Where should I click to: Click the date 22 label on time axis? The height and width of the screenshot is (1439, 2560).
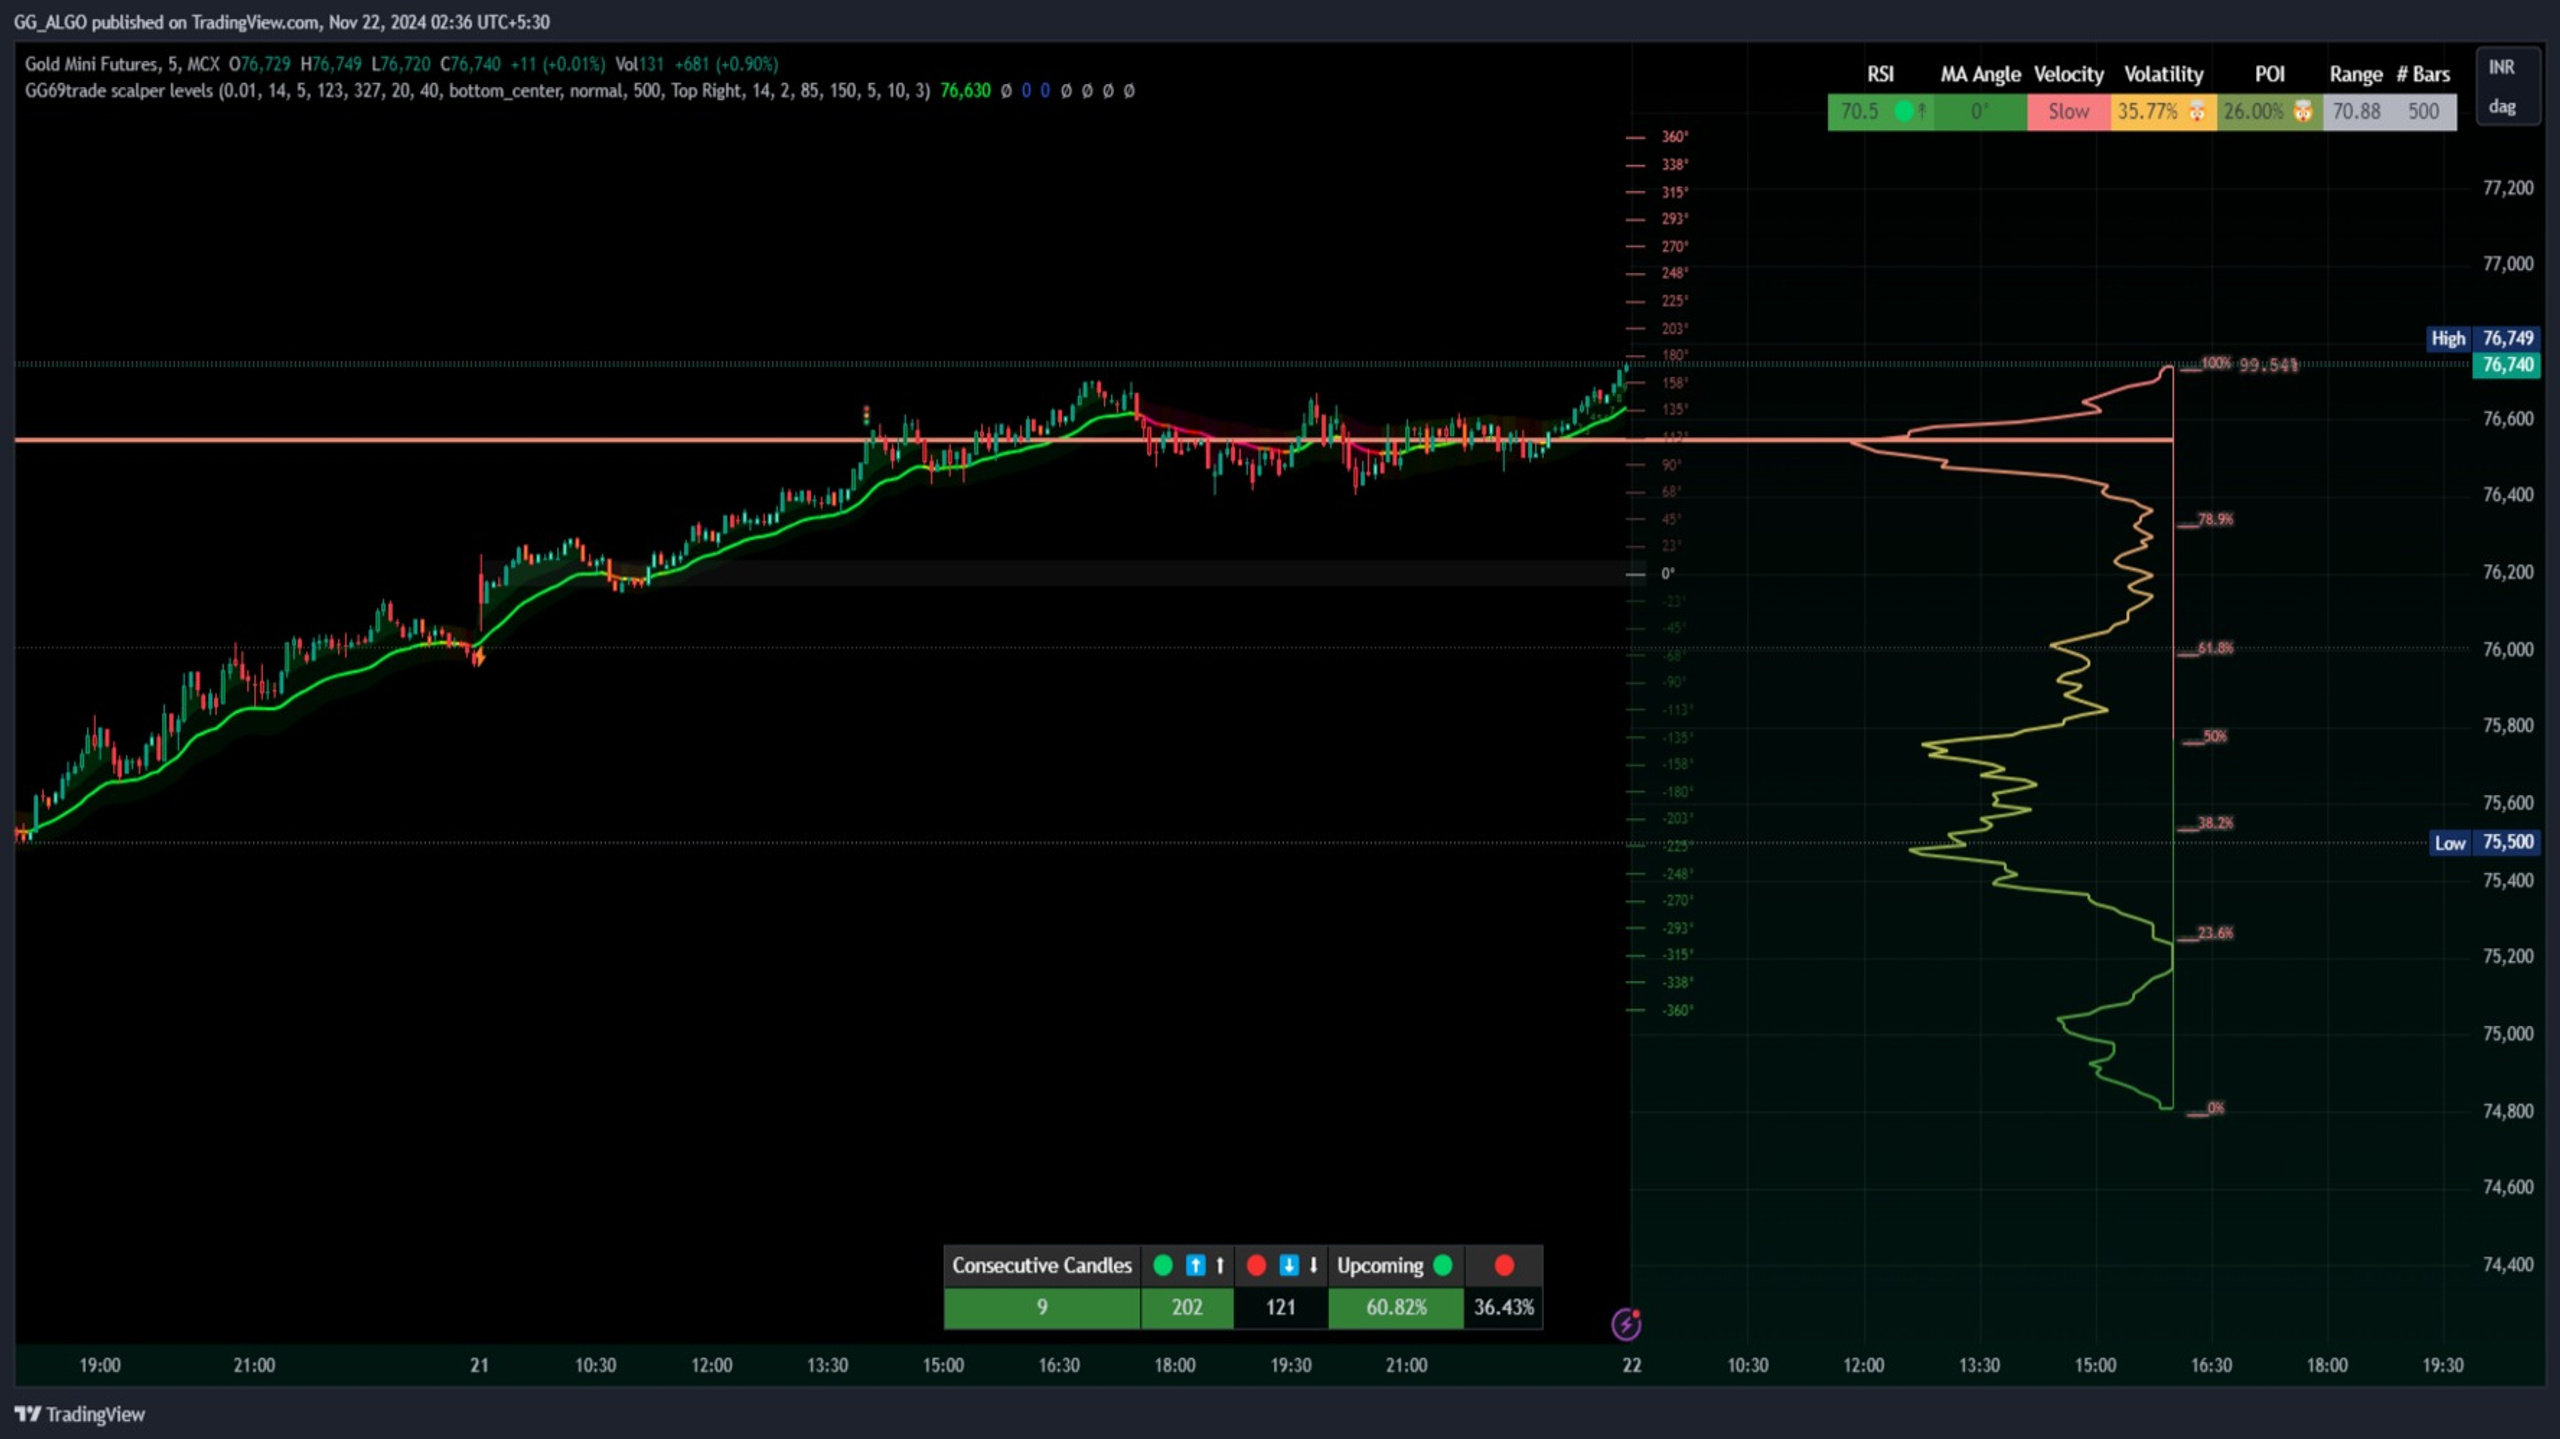(x=1631, y=1365)
